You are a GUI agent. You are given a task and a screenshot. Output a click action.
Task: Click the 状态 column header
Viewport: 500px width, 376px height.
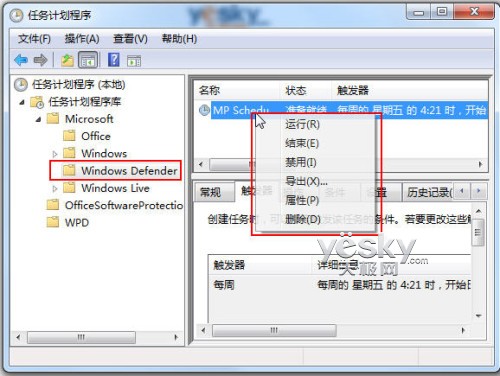click(x=305, y=90)
